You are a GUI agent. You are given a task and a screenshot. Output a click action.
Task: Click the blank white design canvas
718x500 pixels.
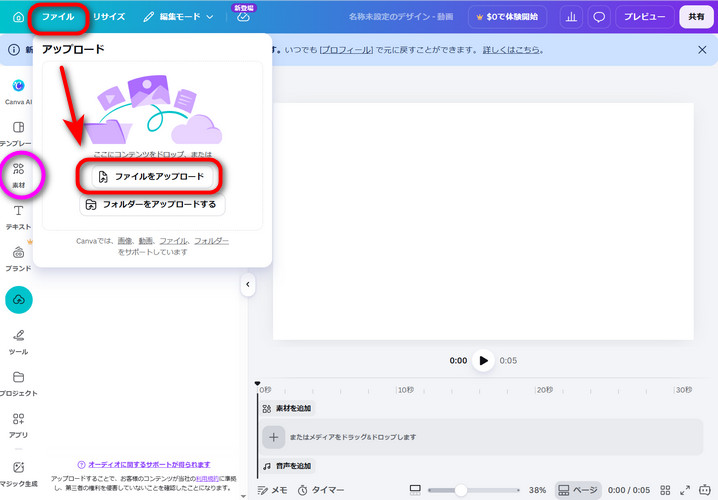point(483,222)
